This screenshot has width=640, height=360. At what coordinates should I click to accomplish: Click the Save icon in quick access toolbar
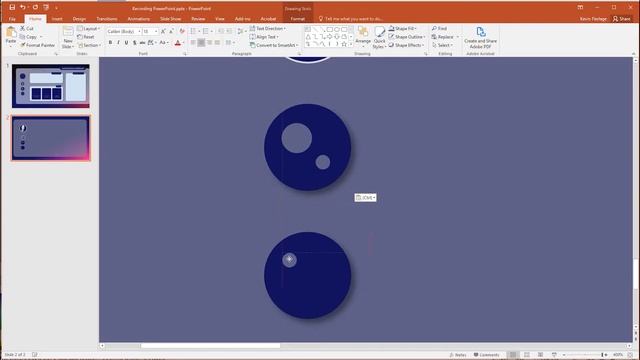click(x=12, y=7)
